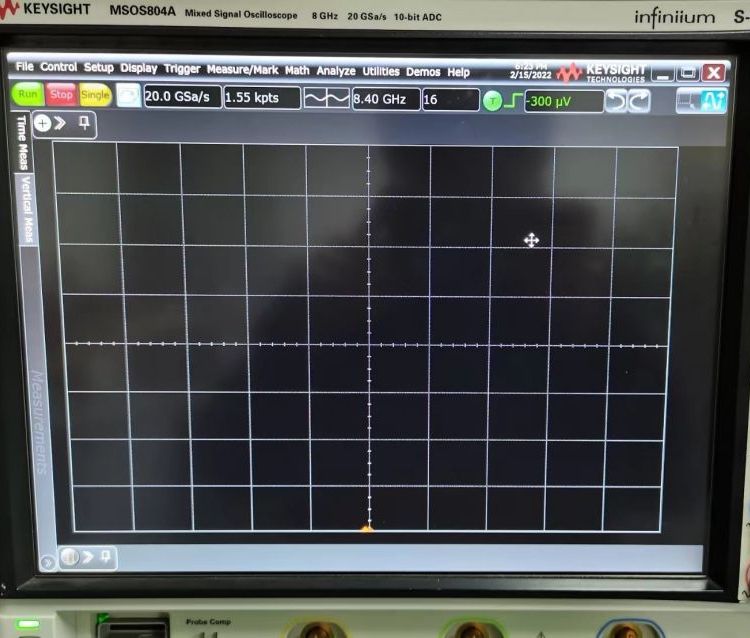Click the autoscale icon beside Single
The image size is (750, 638).
click(x=128, y=96)
